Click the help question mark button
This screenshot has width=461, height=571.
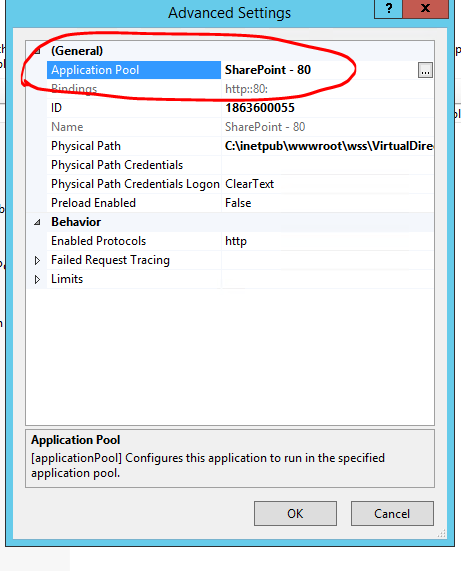coord(389,8)
